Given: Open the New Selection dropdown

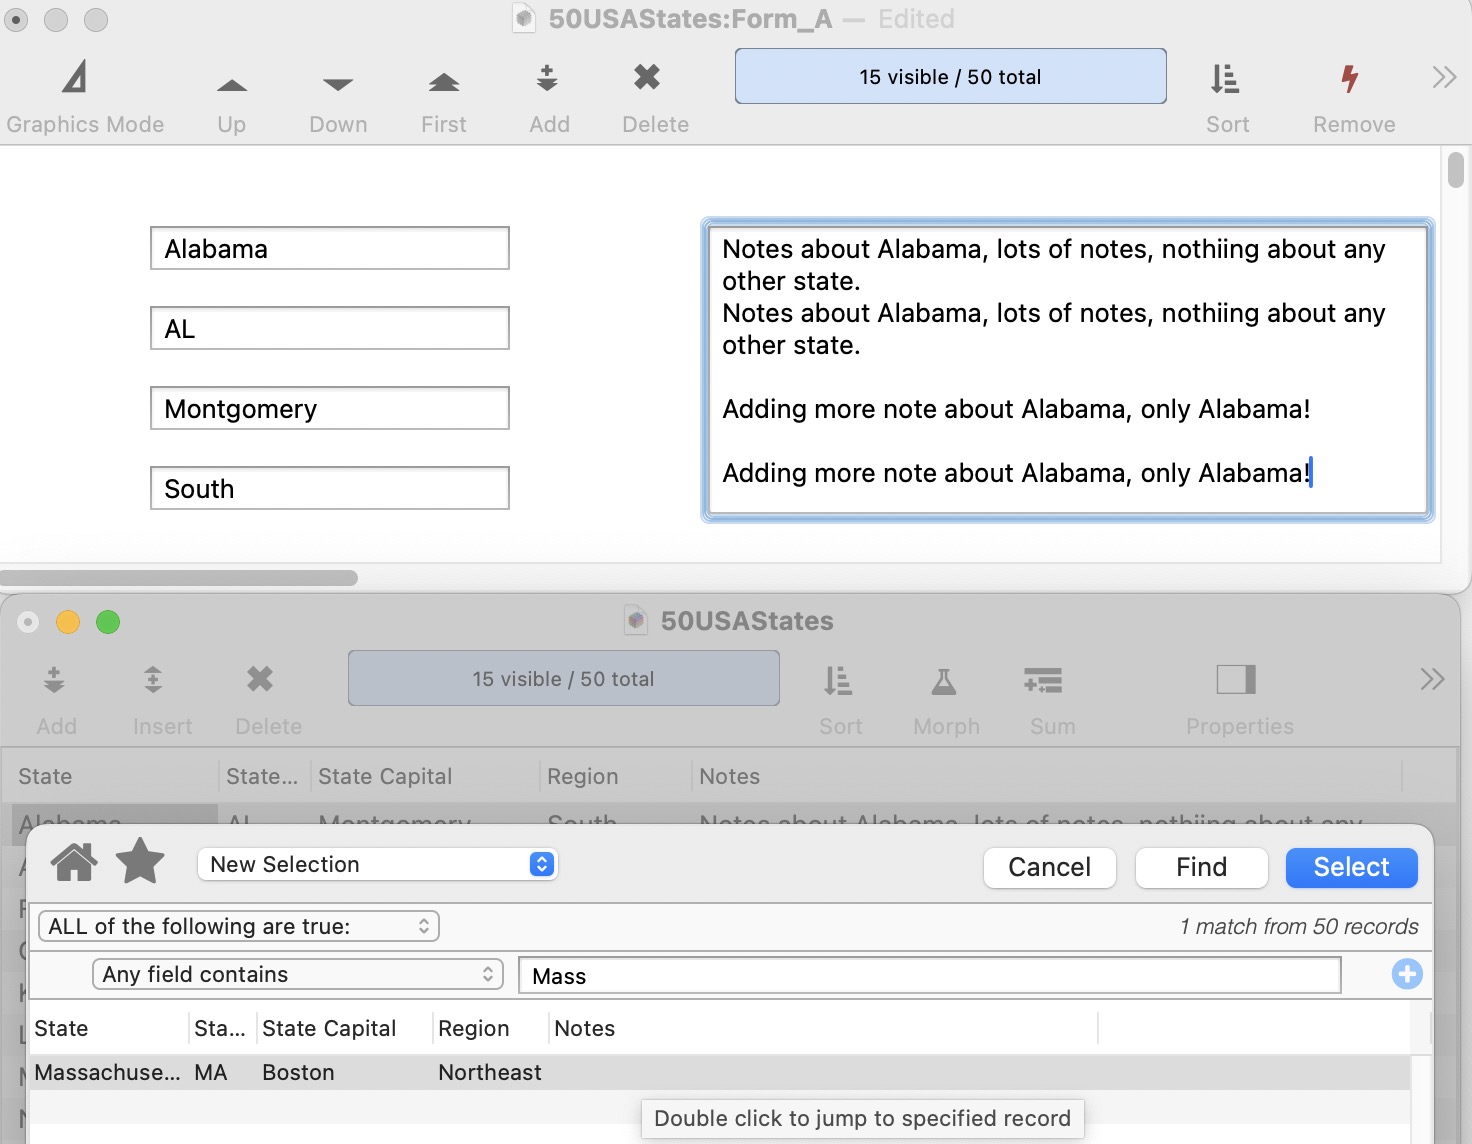Looking at the screenshot, I should (x=378, y=864).
